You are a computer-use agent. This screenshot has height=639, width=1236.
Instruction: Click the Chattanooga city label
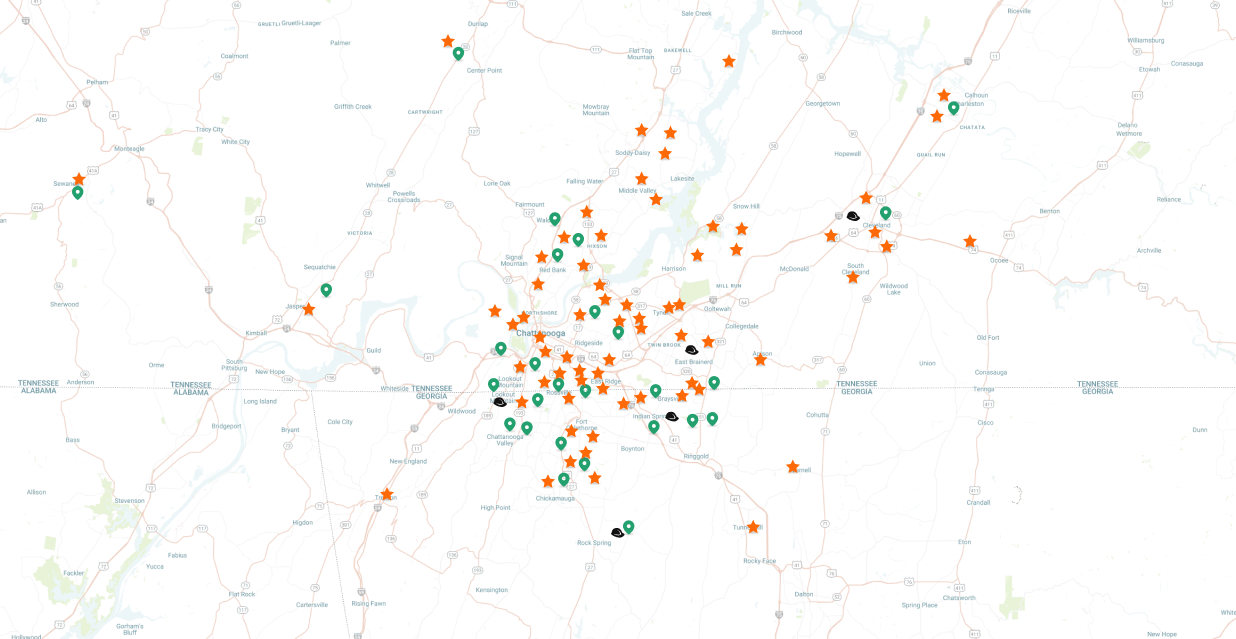click(540, 333)
